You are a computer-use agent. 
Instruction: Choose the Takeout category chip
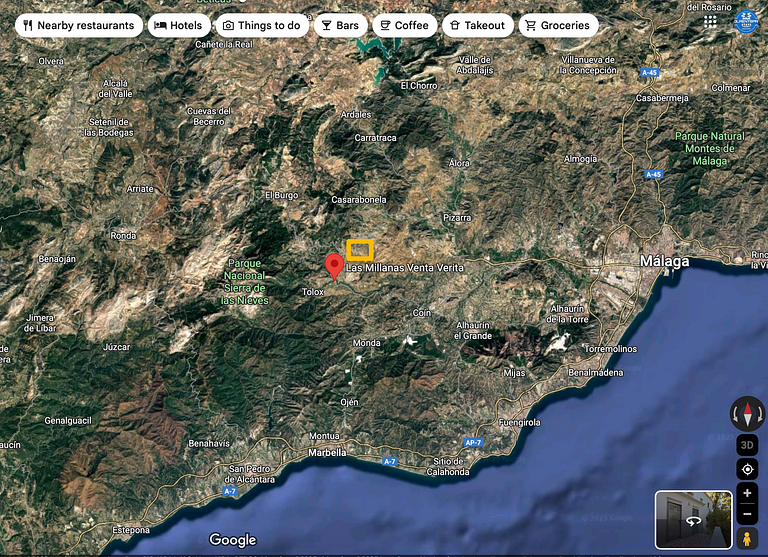pyautogui.click(x=477, y=26)
